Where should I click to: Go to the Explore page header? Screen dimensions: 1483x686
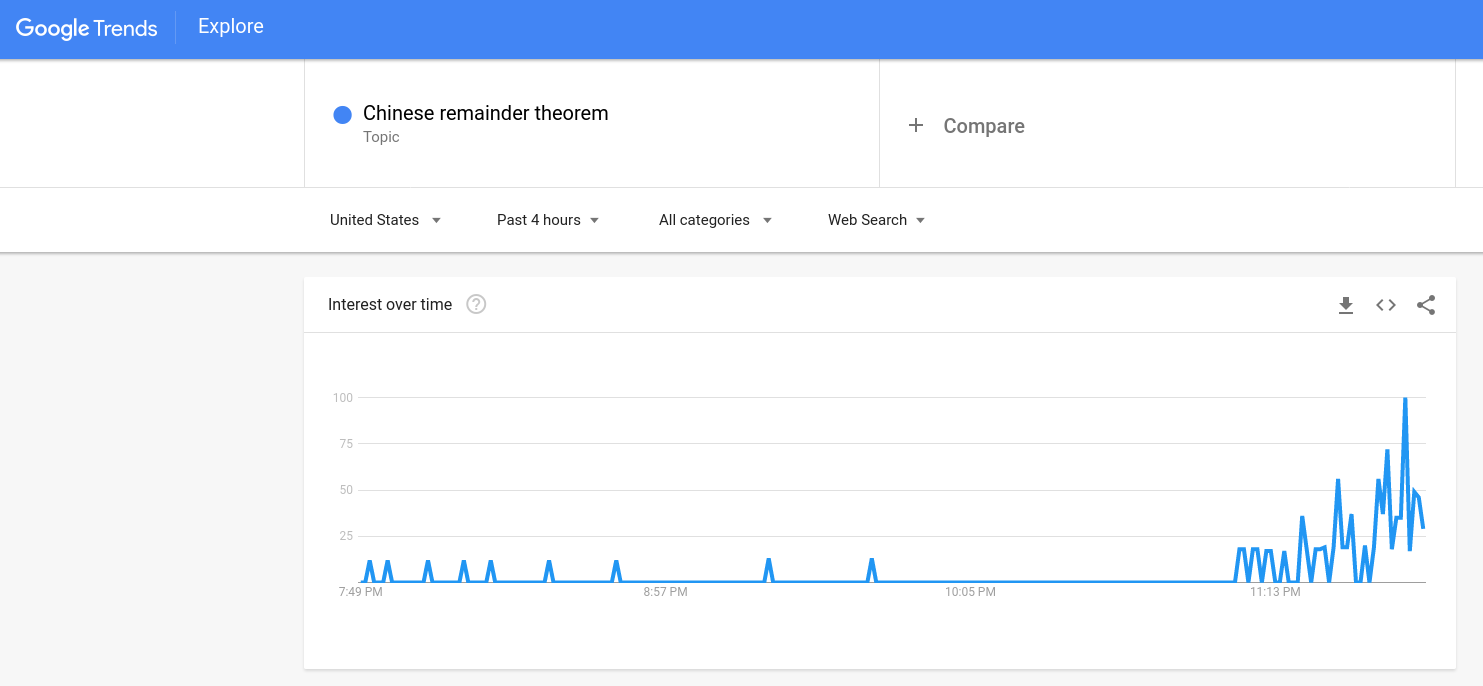point(231,27)
